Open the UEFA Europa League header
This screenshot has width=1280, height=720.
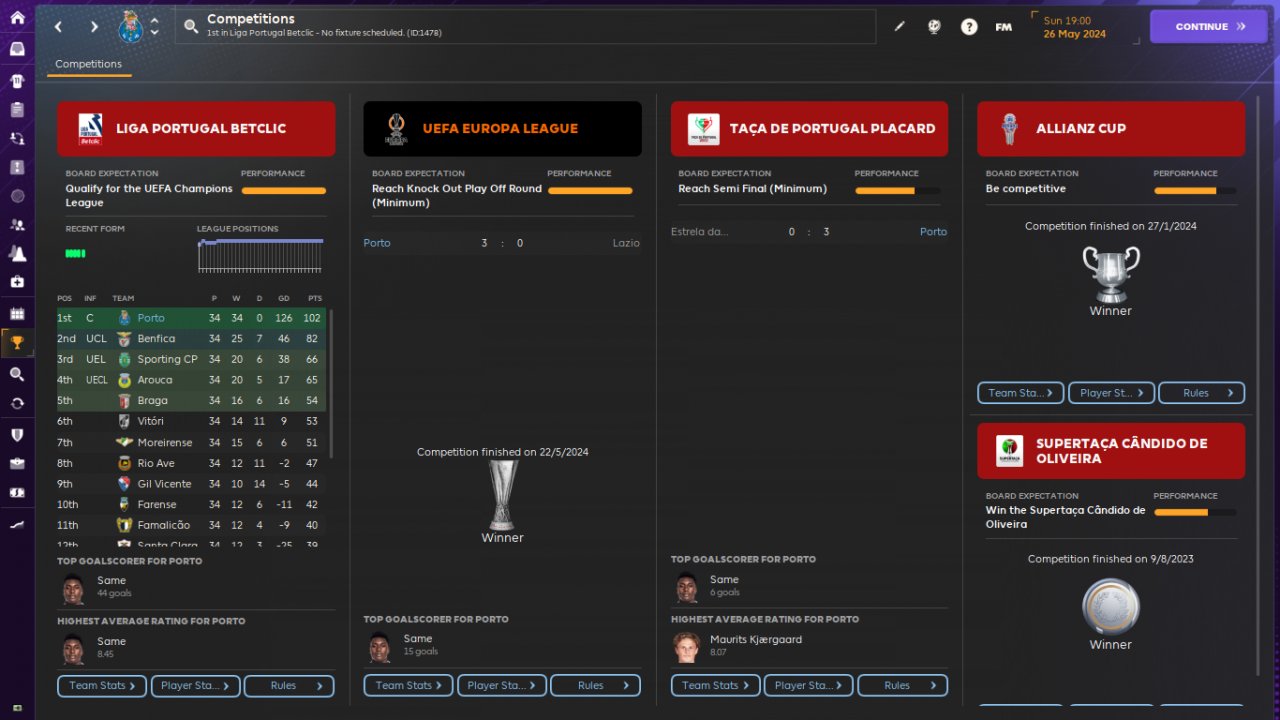tap(502, 129)
